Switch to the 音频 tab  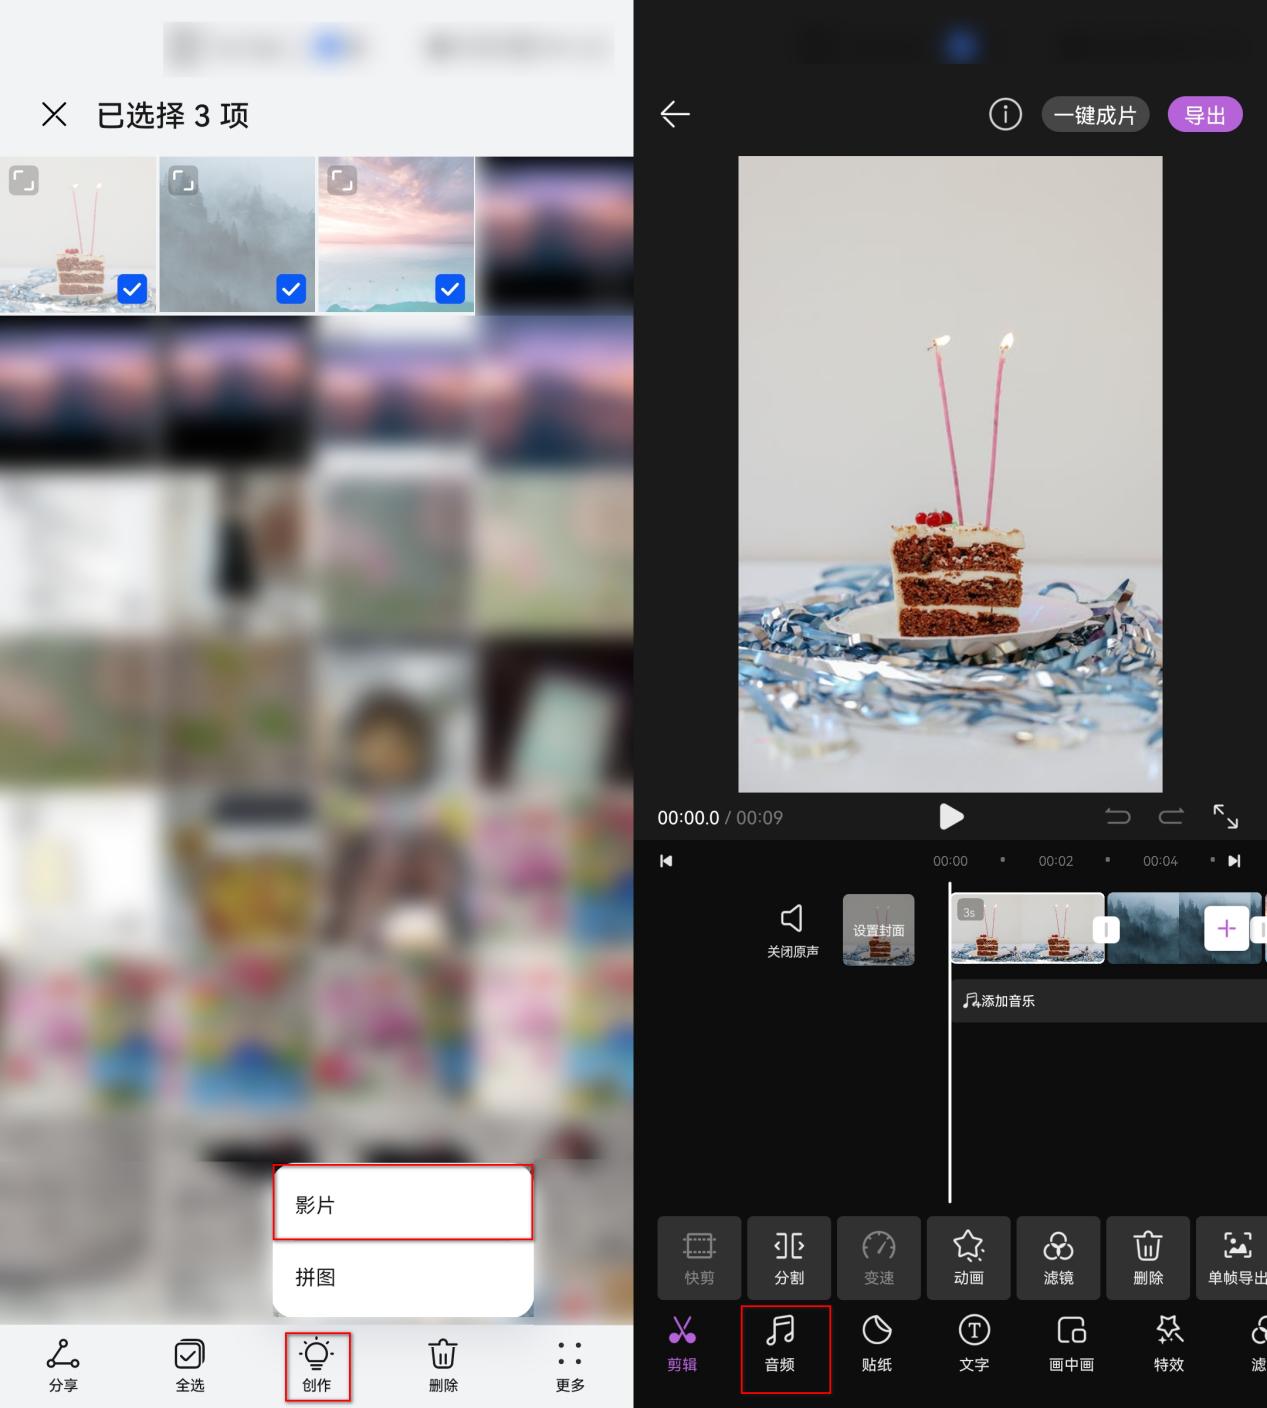point(785,1346)
